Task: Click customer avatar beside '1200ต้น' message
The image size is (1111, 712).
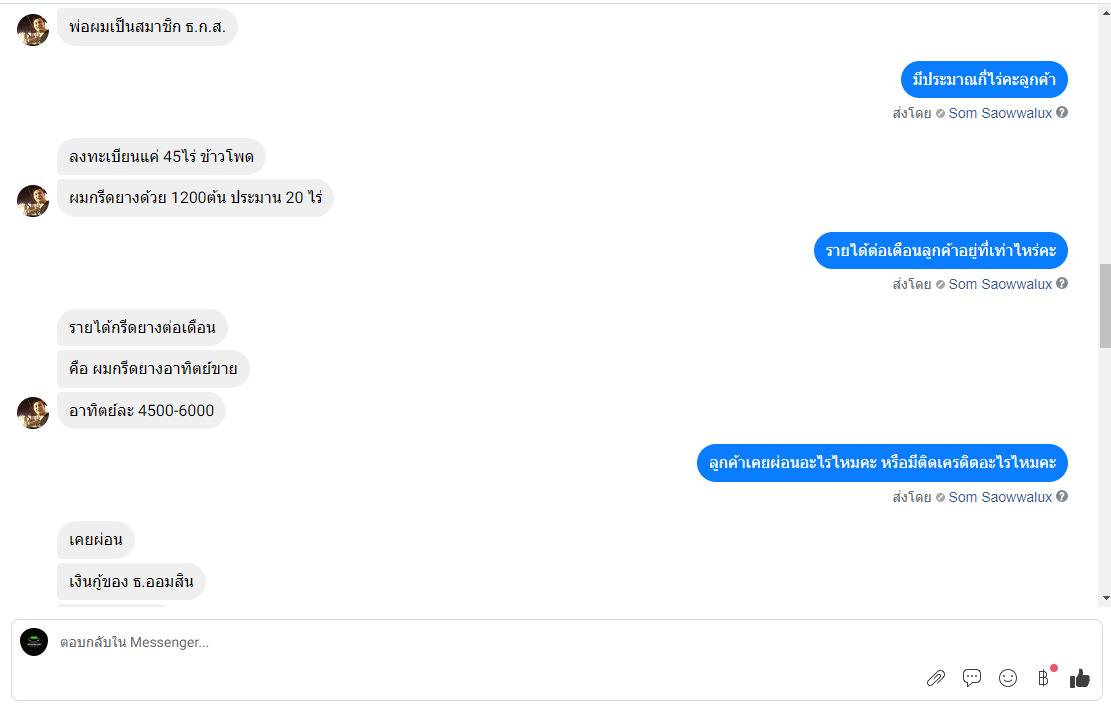Action: pyautogui.click(x=33, y=200)
